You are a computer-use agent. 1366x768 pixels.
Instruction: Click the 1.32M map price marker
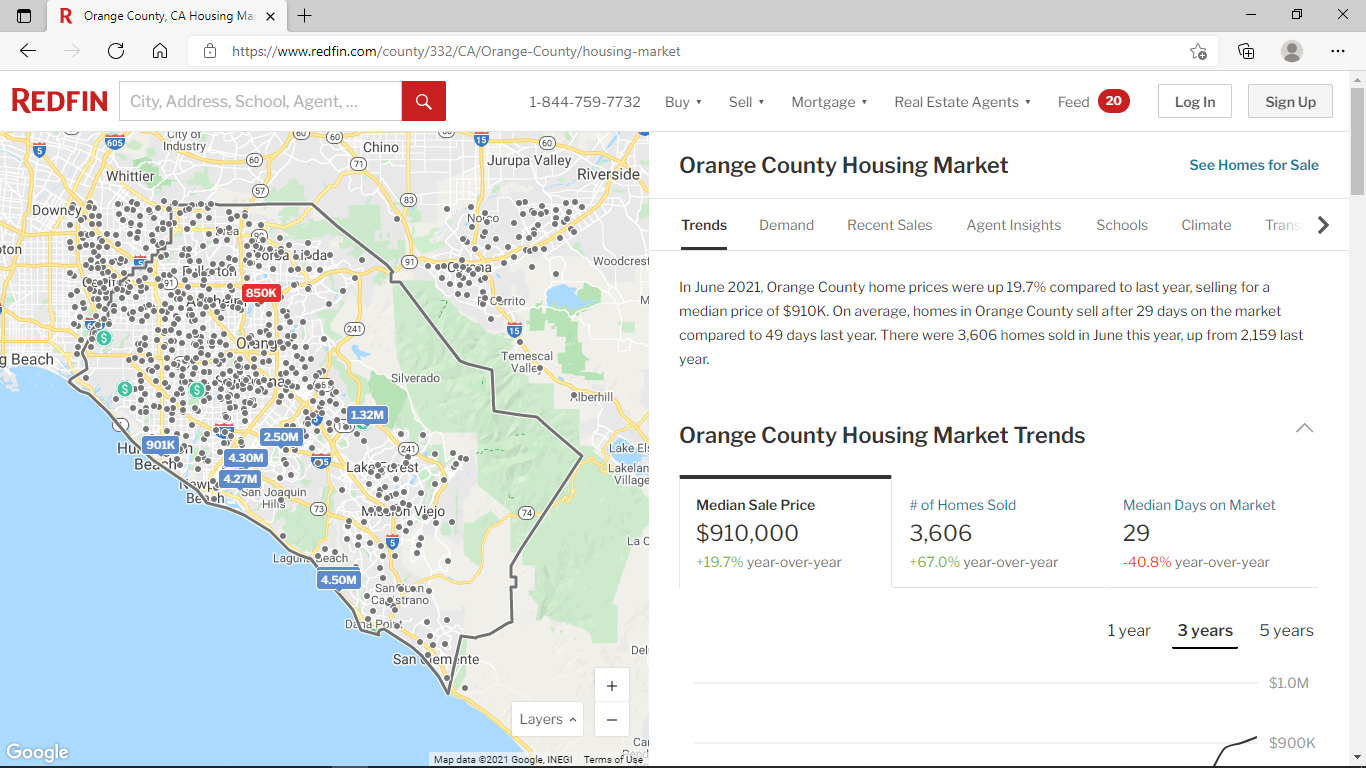pyautogui.click(x=367, y=414)
